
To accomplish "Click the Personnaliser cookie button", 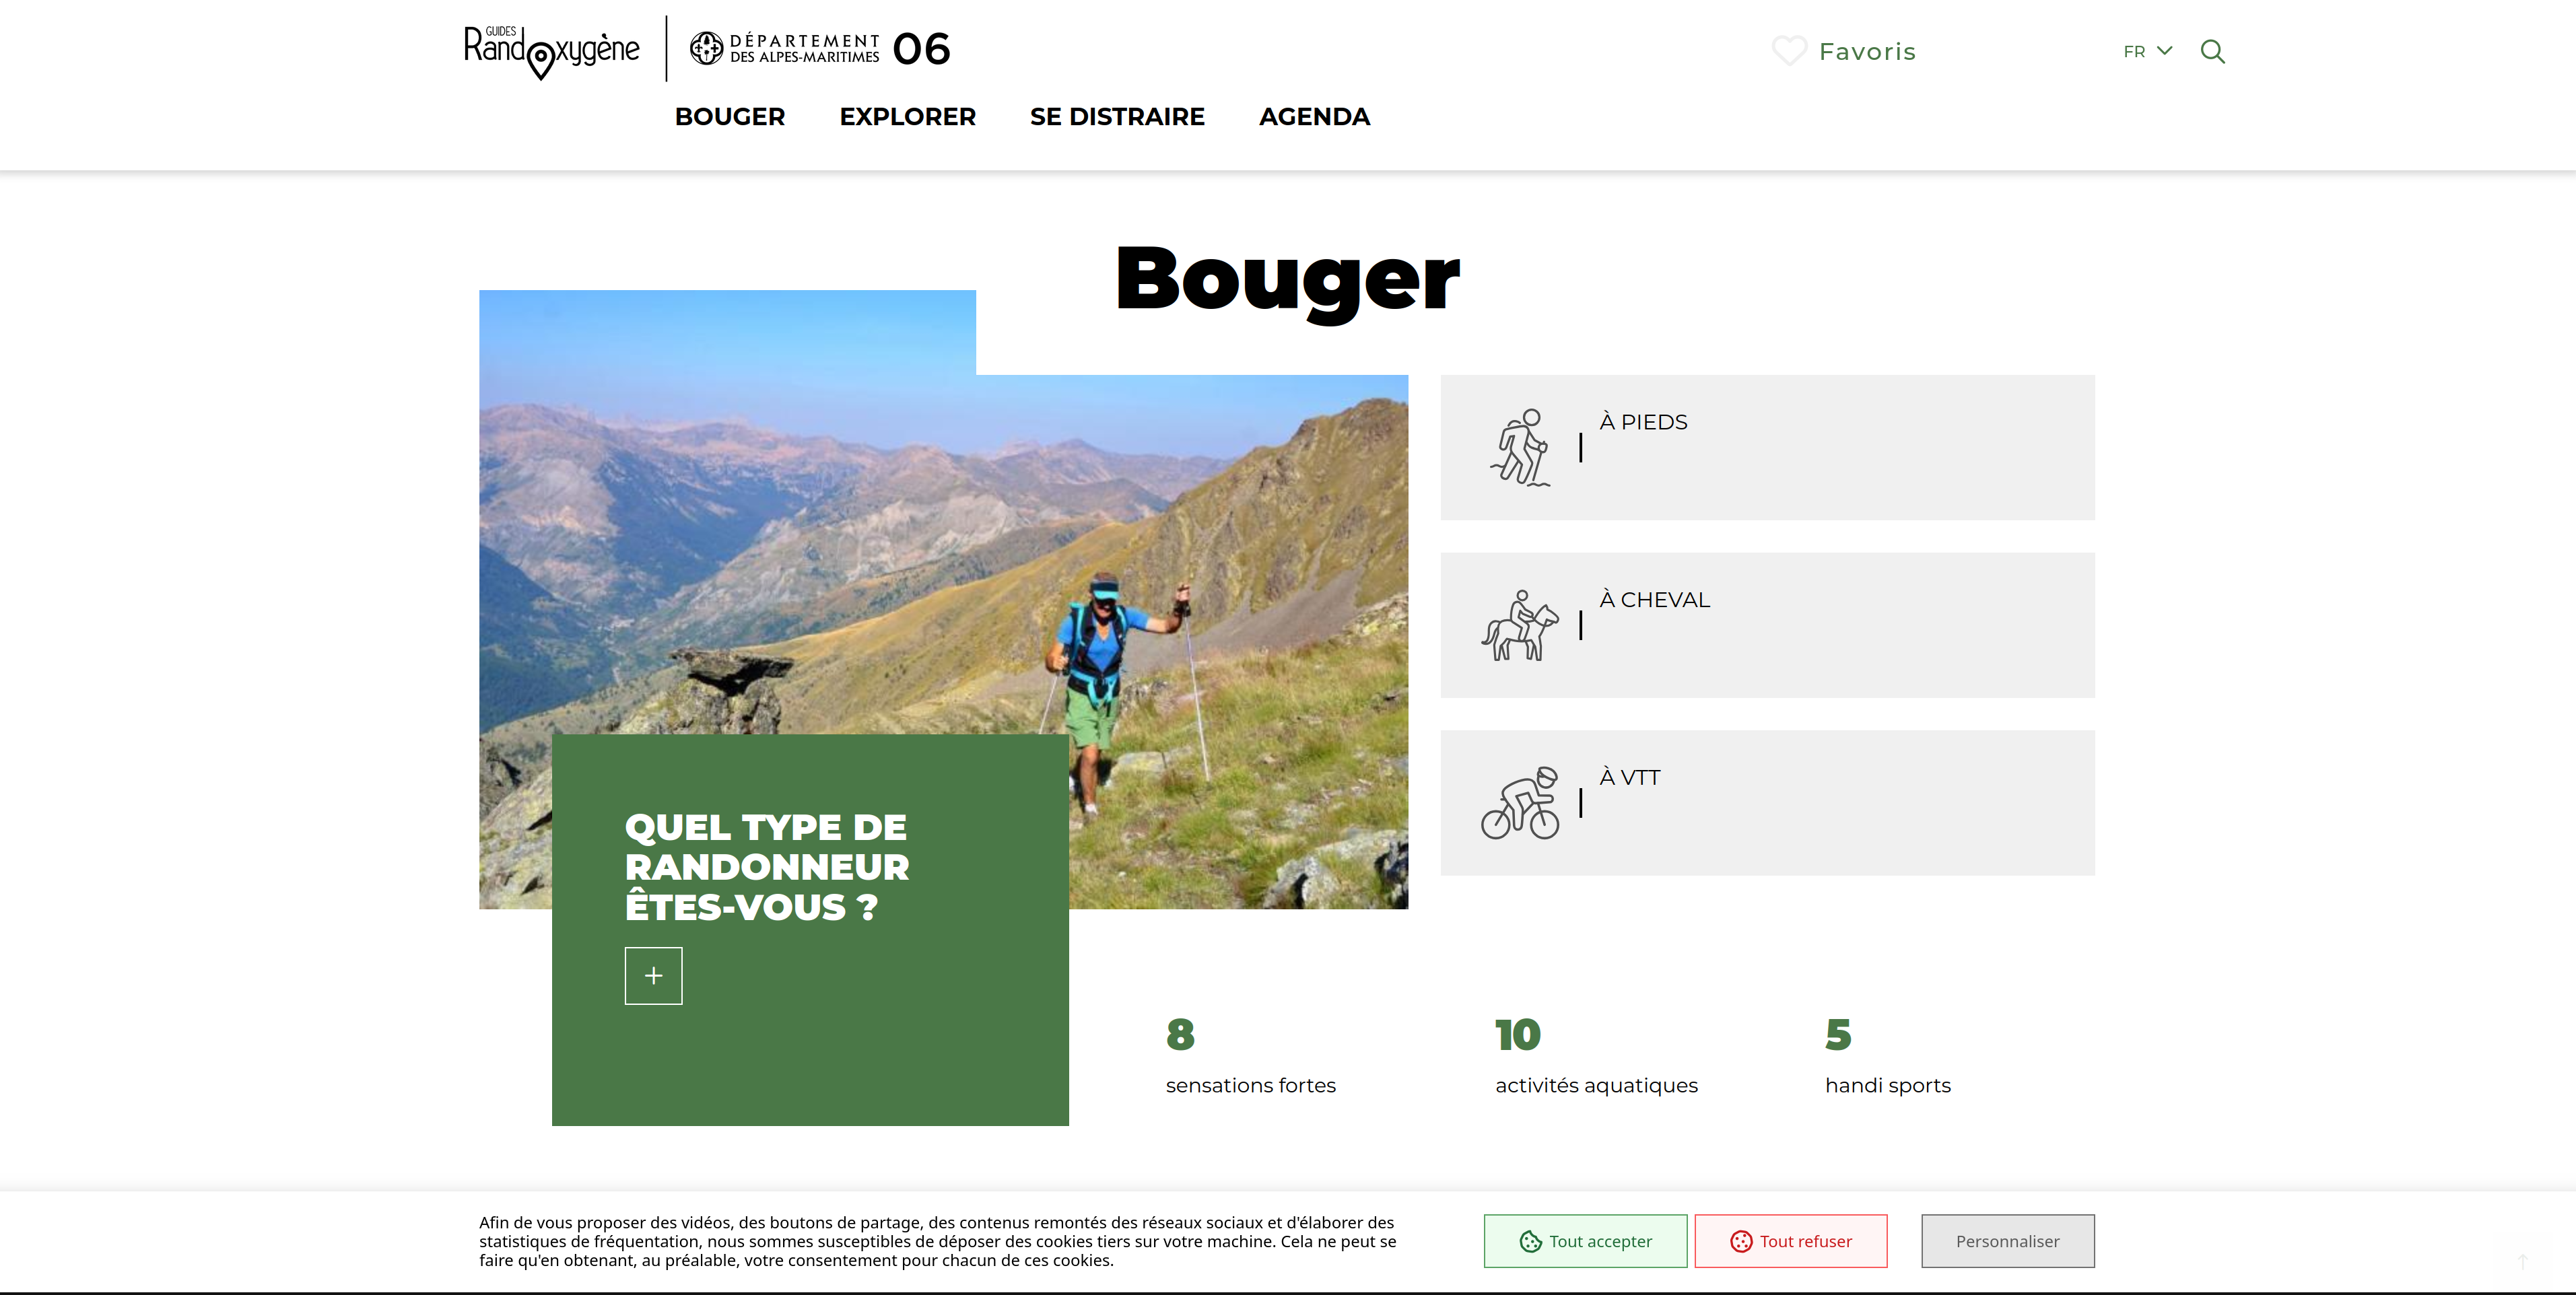I will [2007, 1241].
